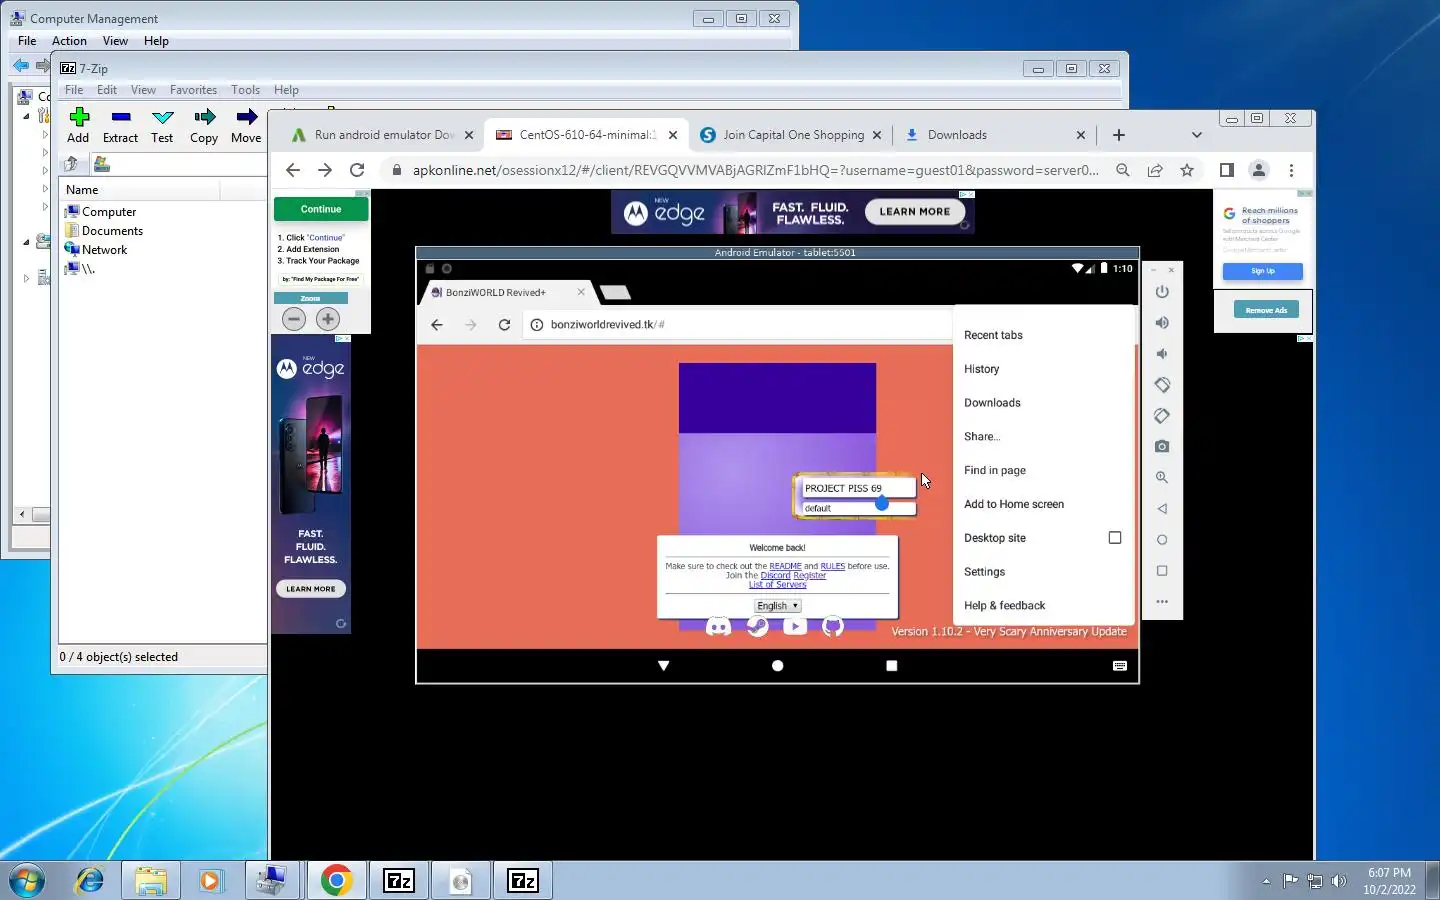The height and width of the screenshot is (900, 1440).
Task: Click the site info icon before bonziworldrevived.tk
Action: [x=537, y=324]
